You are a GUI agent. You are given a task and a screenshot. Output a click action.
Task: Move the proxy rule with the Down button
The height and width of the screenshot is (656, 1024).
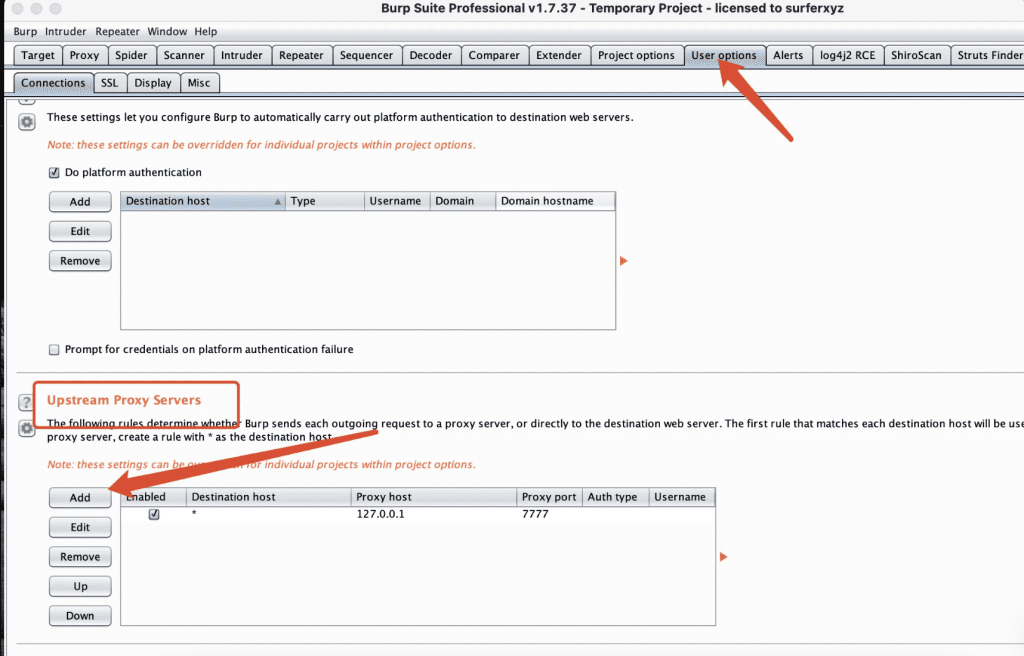[80, 615]
